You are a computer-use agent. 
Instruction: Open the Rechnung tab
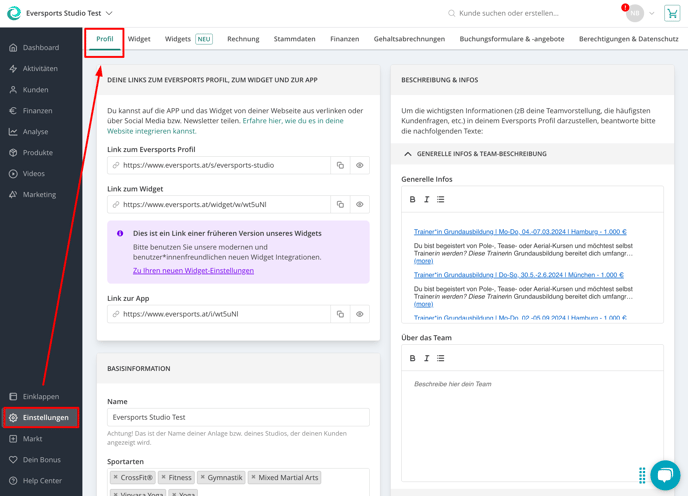(x=243, y=39)
